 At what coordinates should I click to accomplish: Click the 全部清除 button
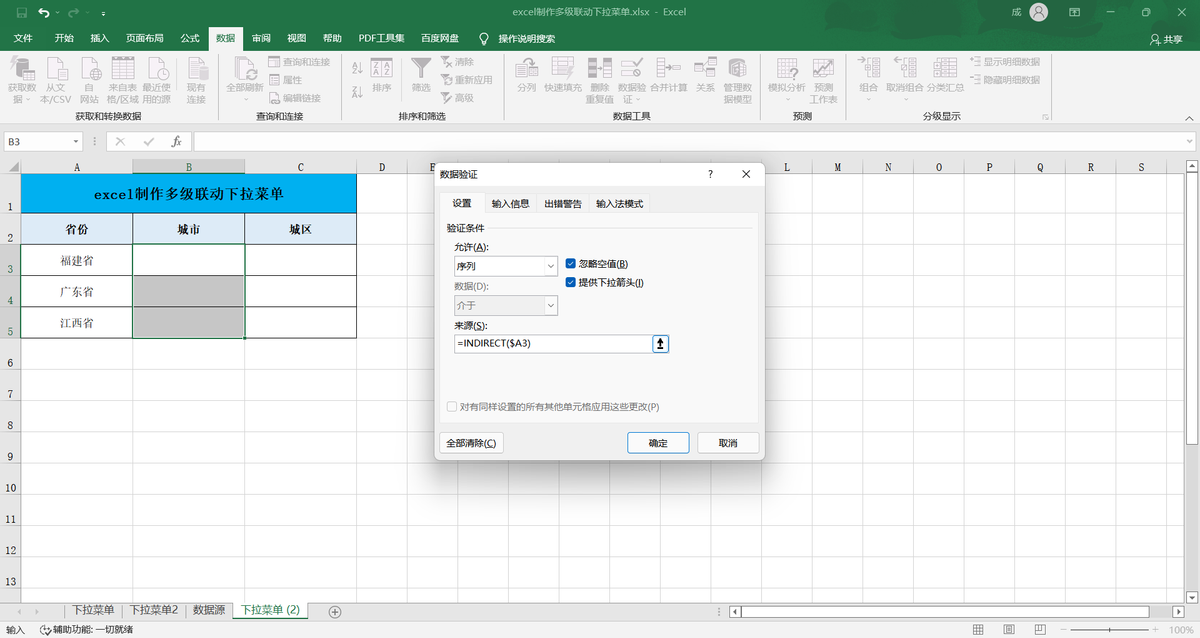click(x=471, y=443)
